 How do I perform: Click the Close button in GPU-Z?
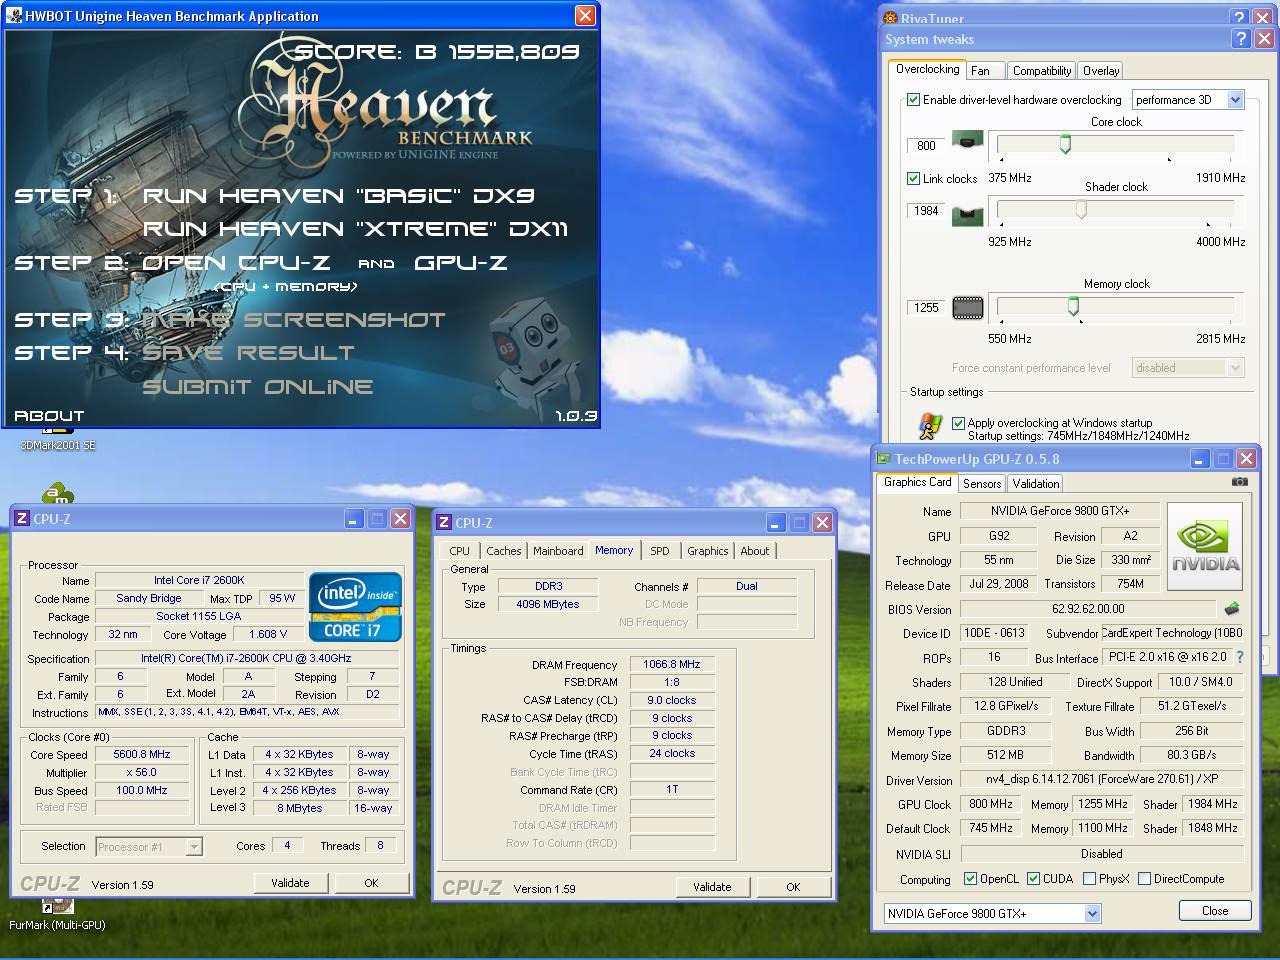coord(1215,911)
